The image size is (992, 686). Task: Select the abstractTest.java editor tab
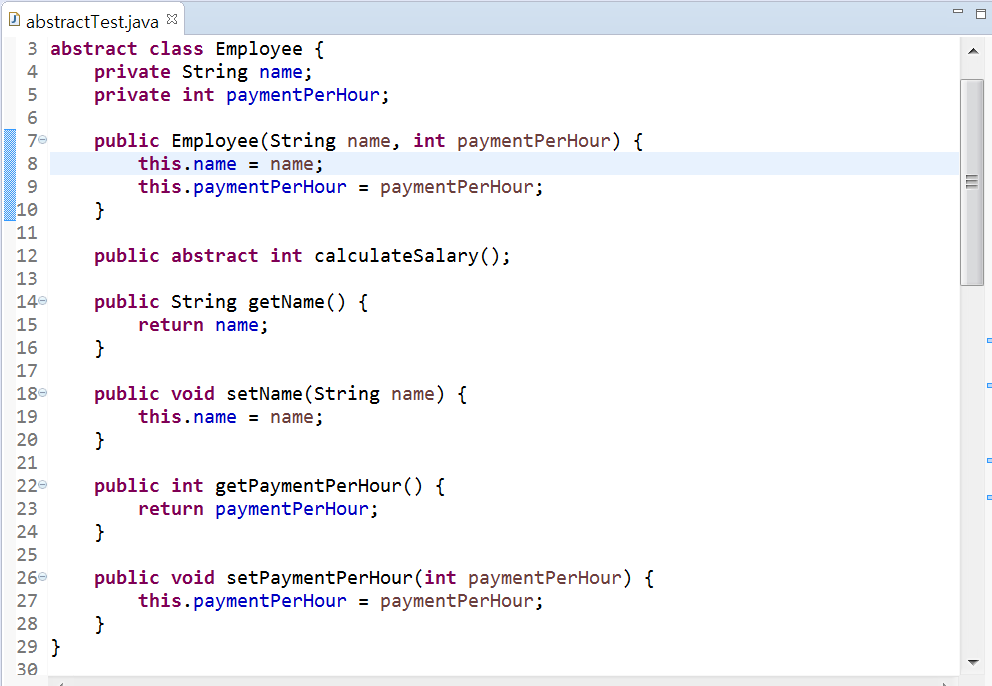coord(92,22)
